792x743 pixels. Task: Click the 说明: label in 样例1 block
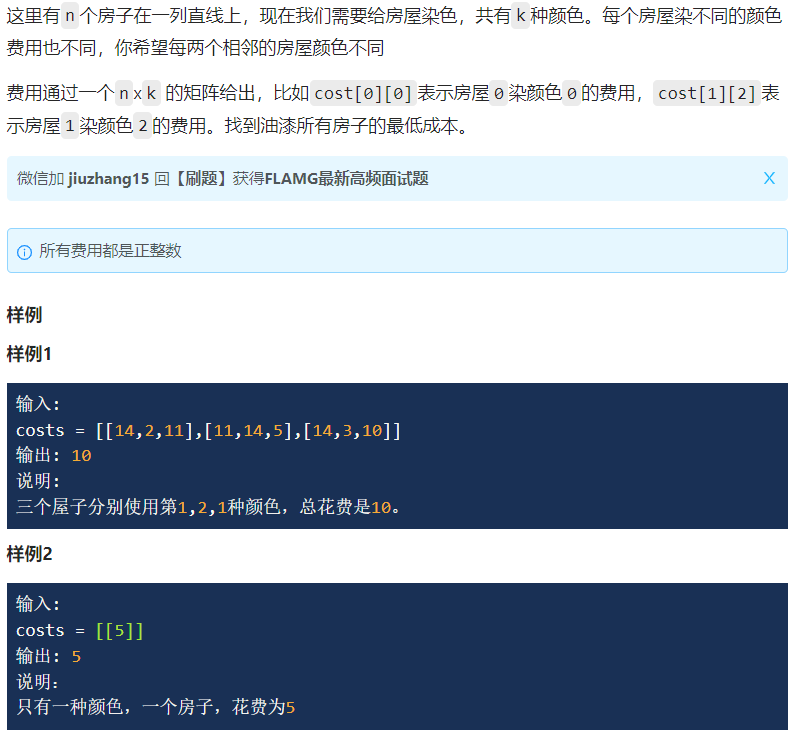[38, 481]
